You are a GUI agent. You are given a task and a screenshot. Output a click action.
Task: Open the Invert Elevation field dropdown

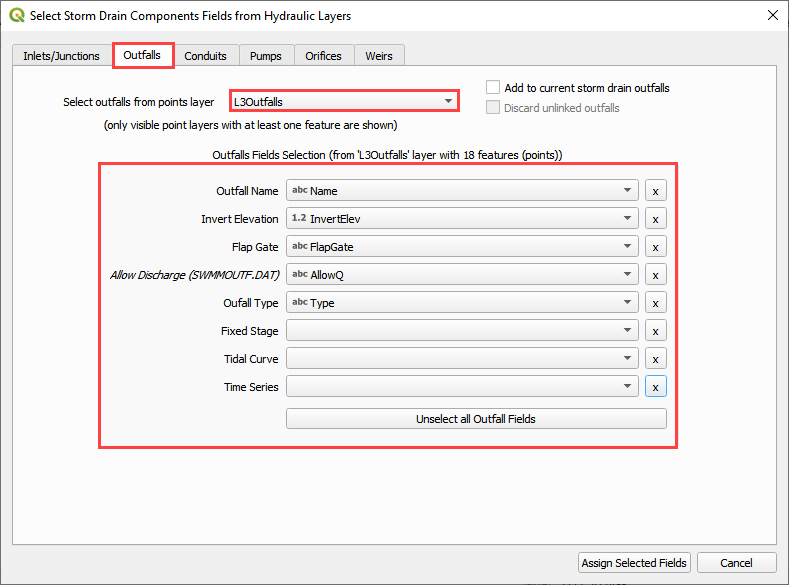click(x=461, y=219)
